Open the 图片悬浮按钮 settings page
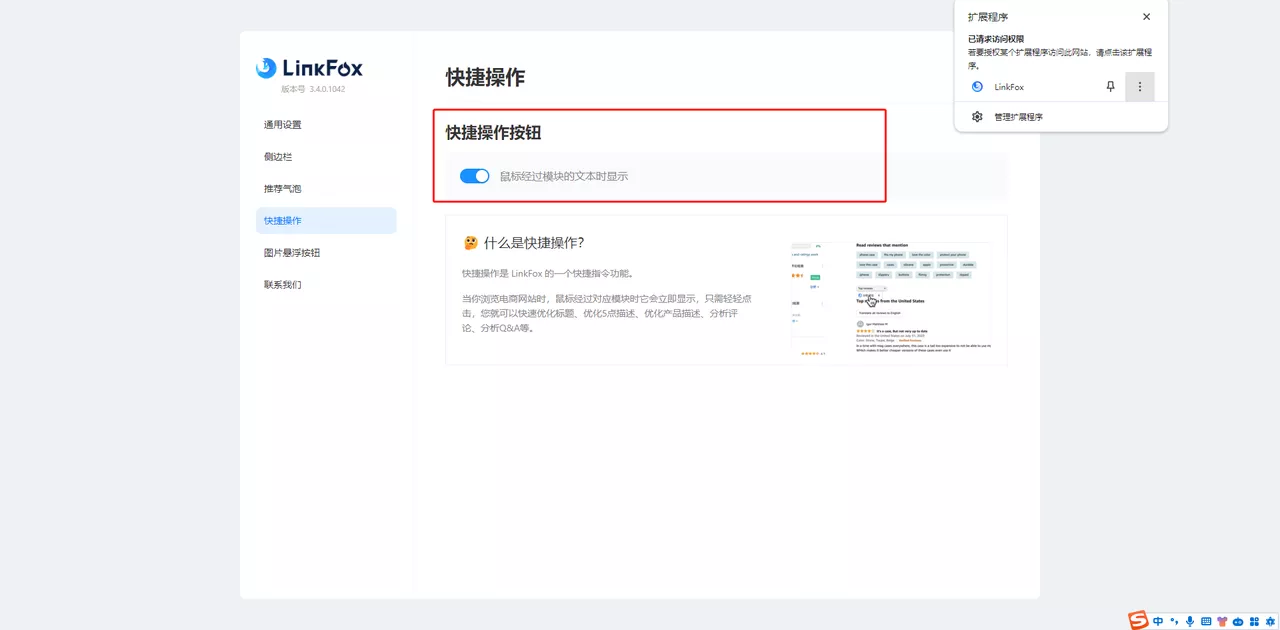This screenshot has height=630, width=1280. 291,252
